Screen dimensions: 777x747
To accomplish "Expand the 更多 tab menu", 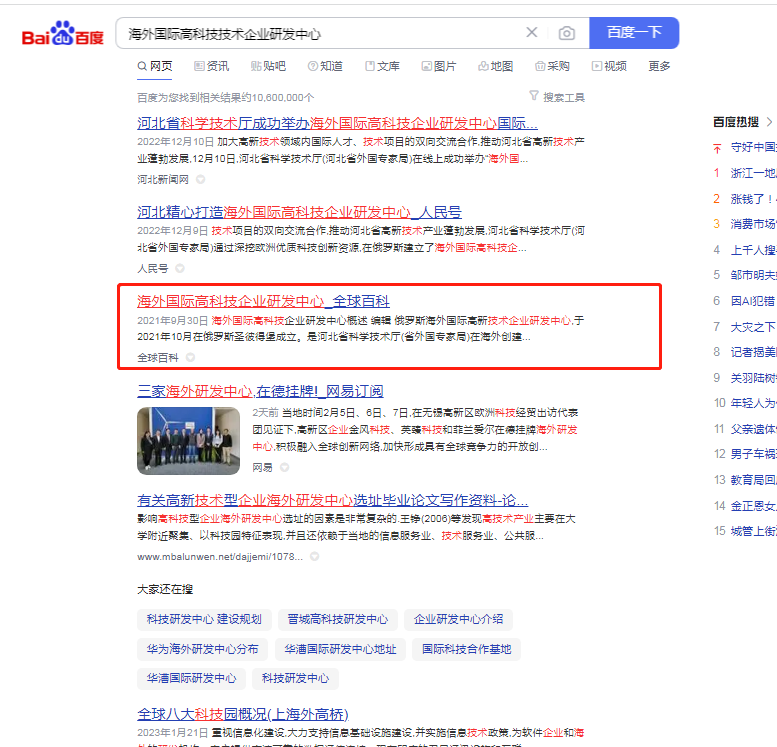I will tap(659, 66).
